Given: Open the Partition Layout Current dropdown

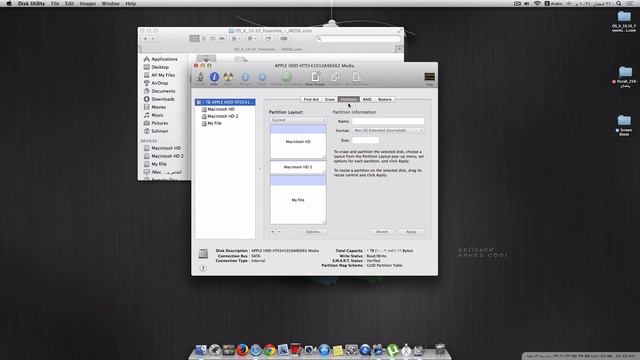Looking at the screenshot, I should click(x=298, y=120).
